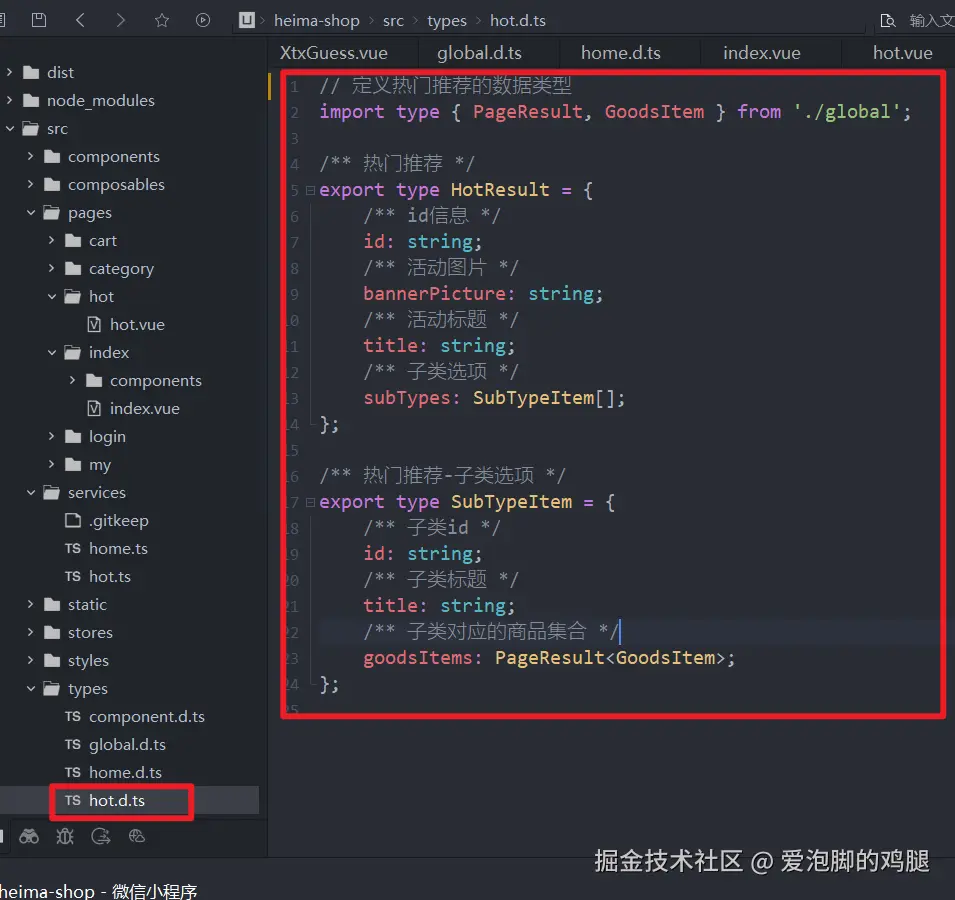Click the save file icon in toolbar

38,20
